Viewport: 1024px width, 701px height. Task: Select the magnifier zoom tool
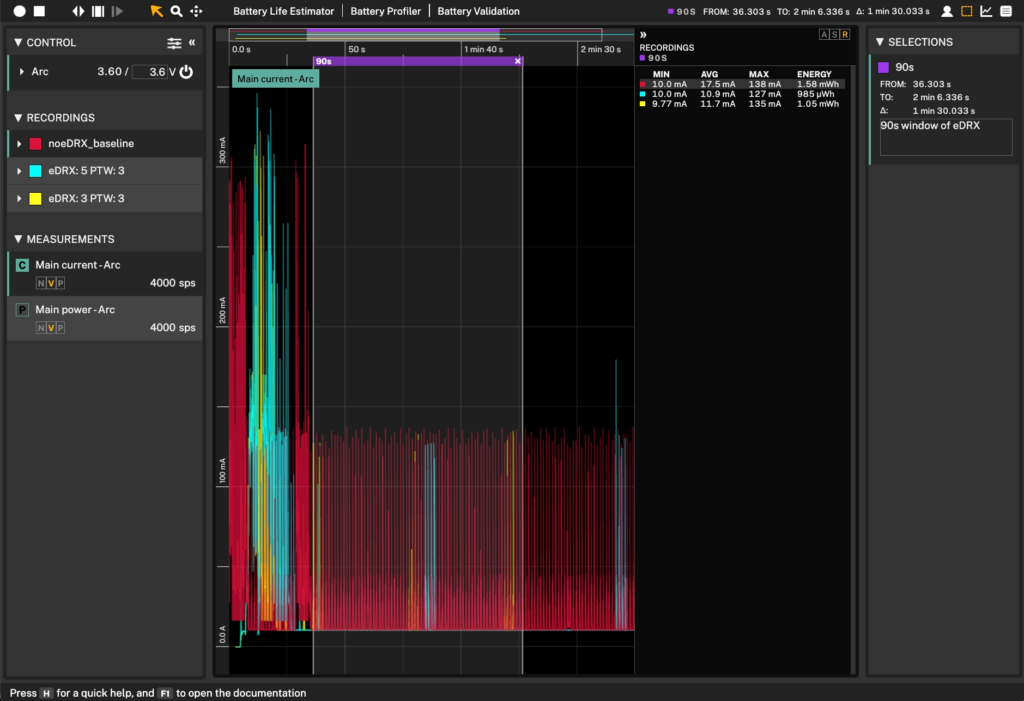(x=176, y=11)
